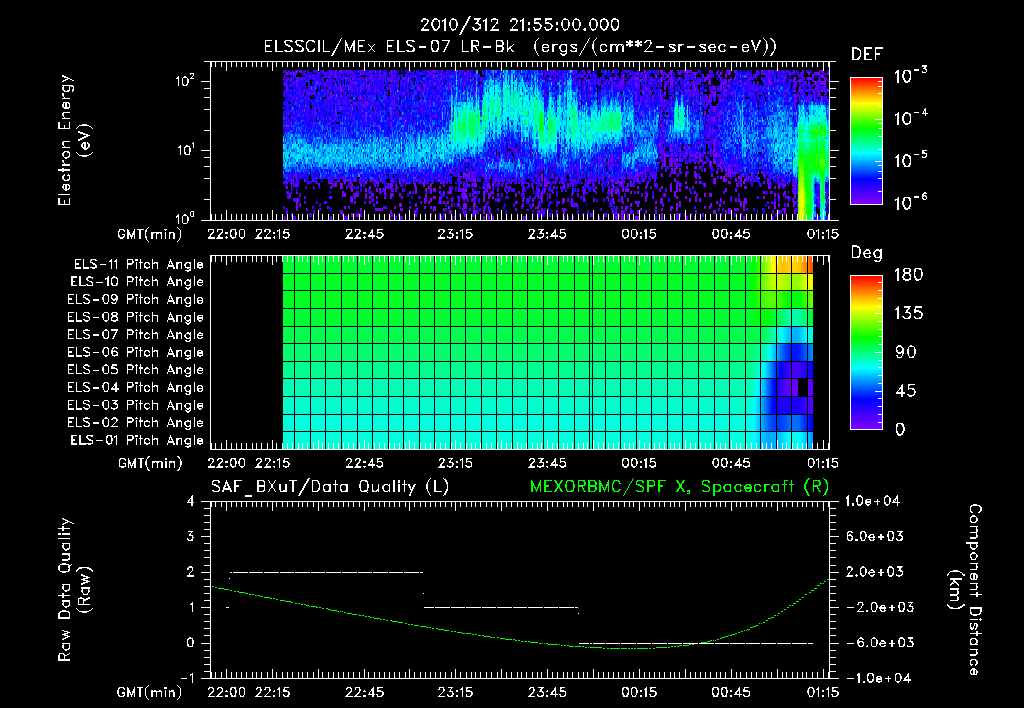Click GMT(min) label under the pitch angle panel

150,464
